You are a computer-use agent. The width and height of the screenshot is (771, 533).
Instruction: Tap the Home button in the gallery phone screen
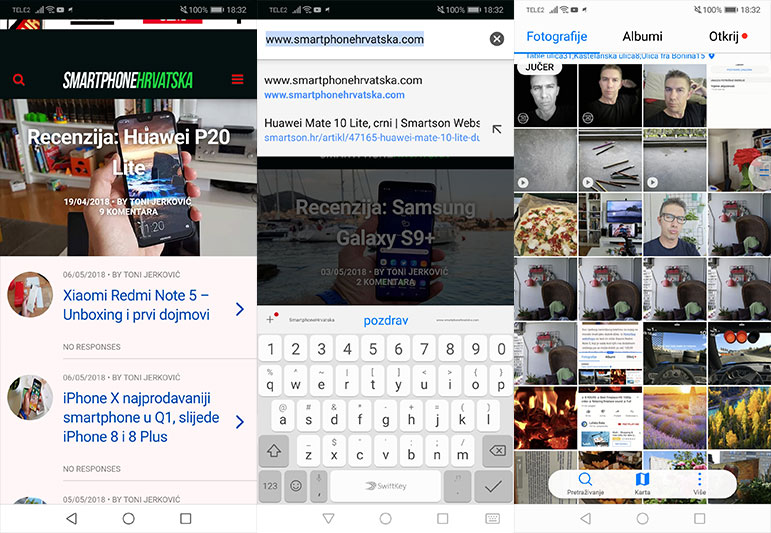coord(642,518)
